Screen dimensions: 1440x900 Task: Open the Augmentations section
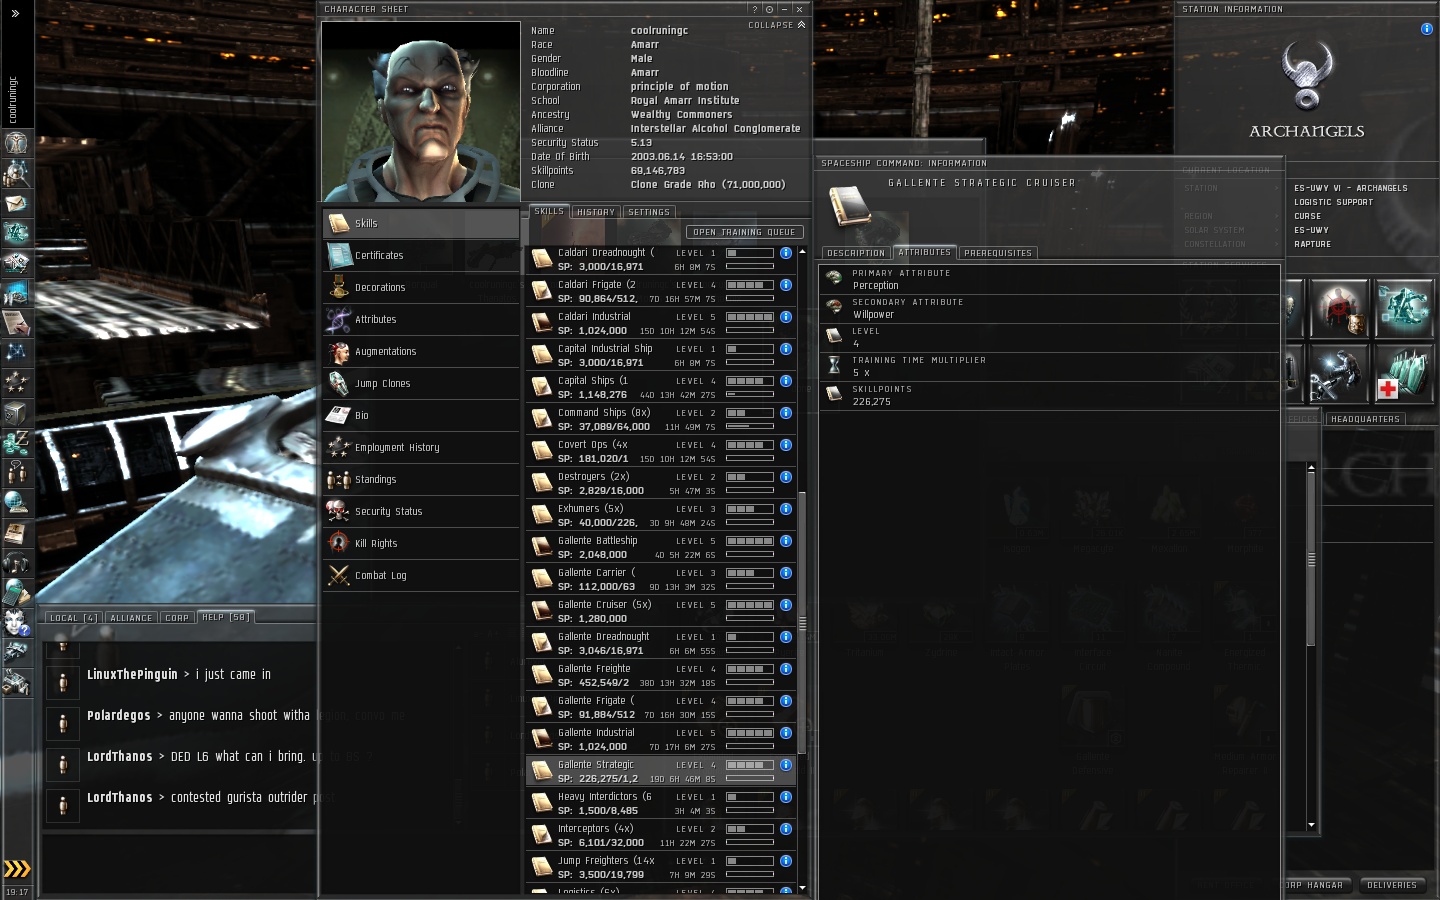(x=421, y=351)
